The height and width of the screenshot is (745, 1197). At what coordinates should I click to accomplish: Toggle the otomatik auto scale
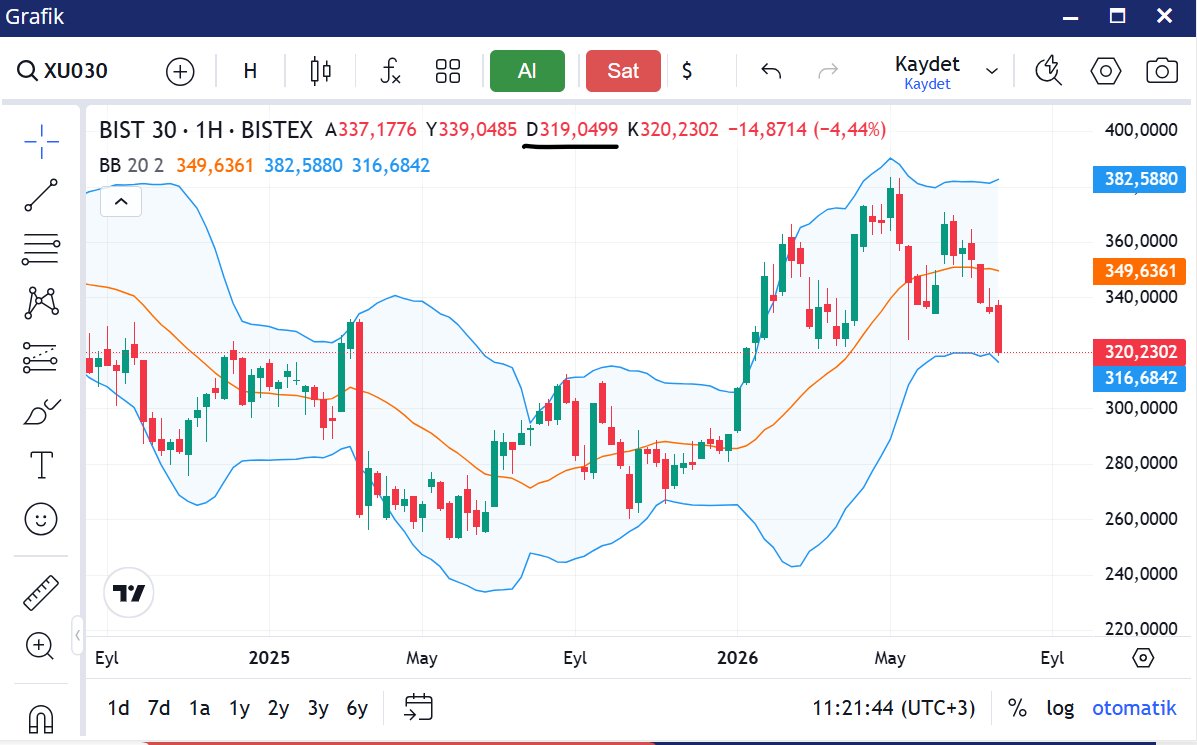tap(1134, 708)
